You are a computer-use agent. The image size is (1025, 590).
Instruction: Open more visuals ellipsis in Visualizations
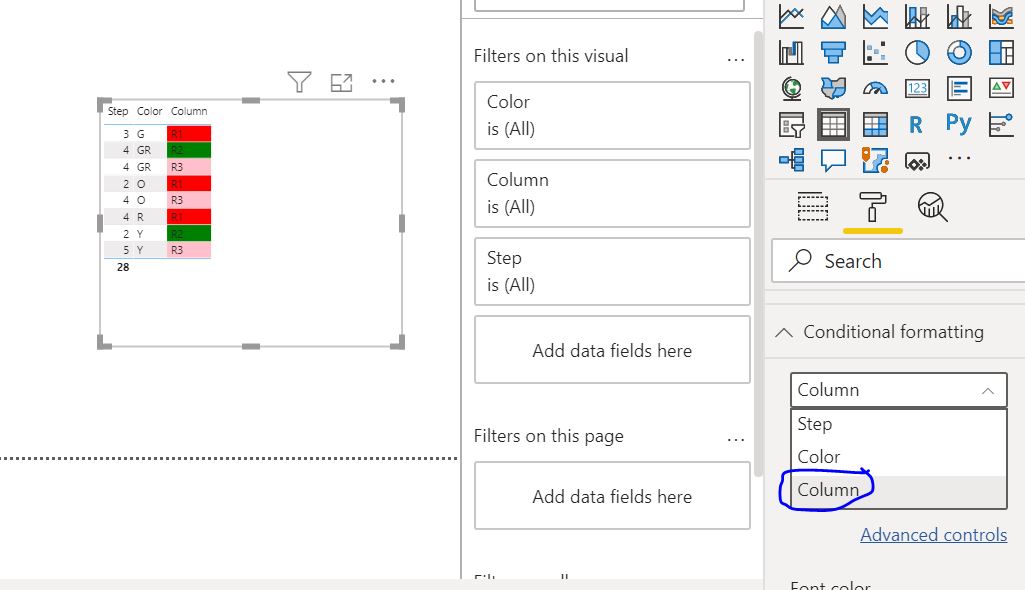coord(959,158)
